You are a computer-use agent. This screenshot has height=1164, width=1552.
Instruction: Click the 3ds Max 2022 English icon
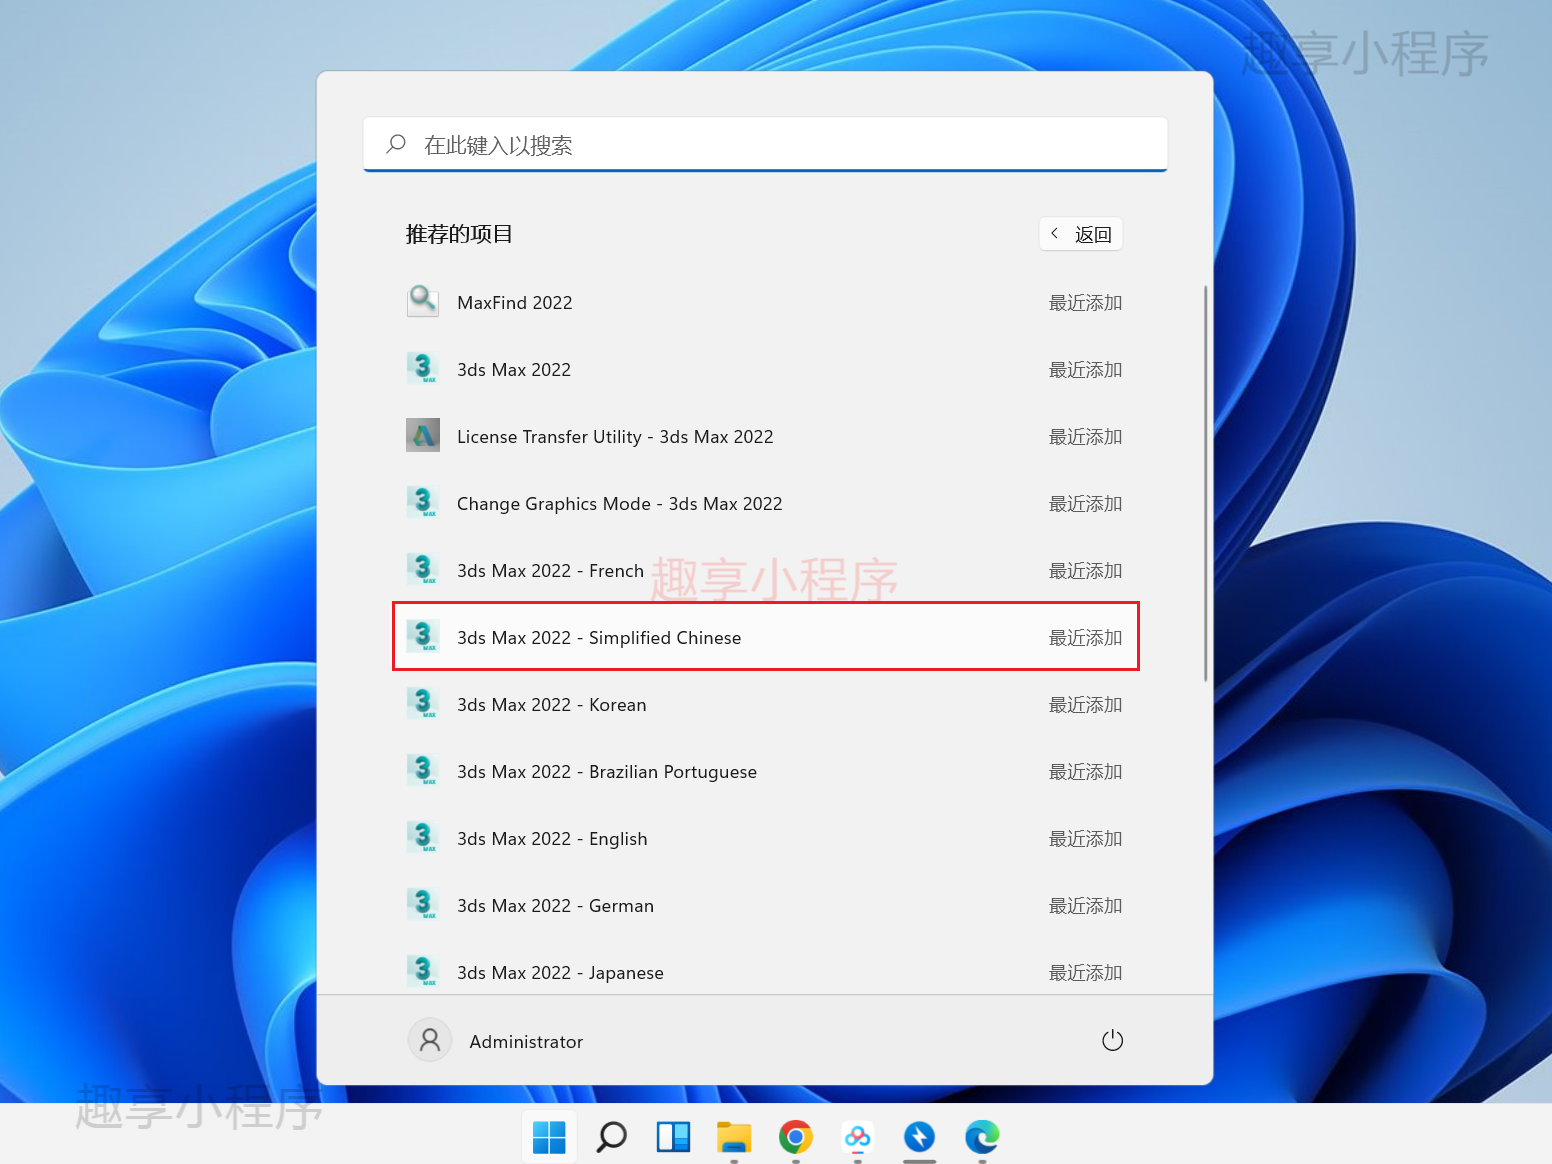tap(423, 837)
